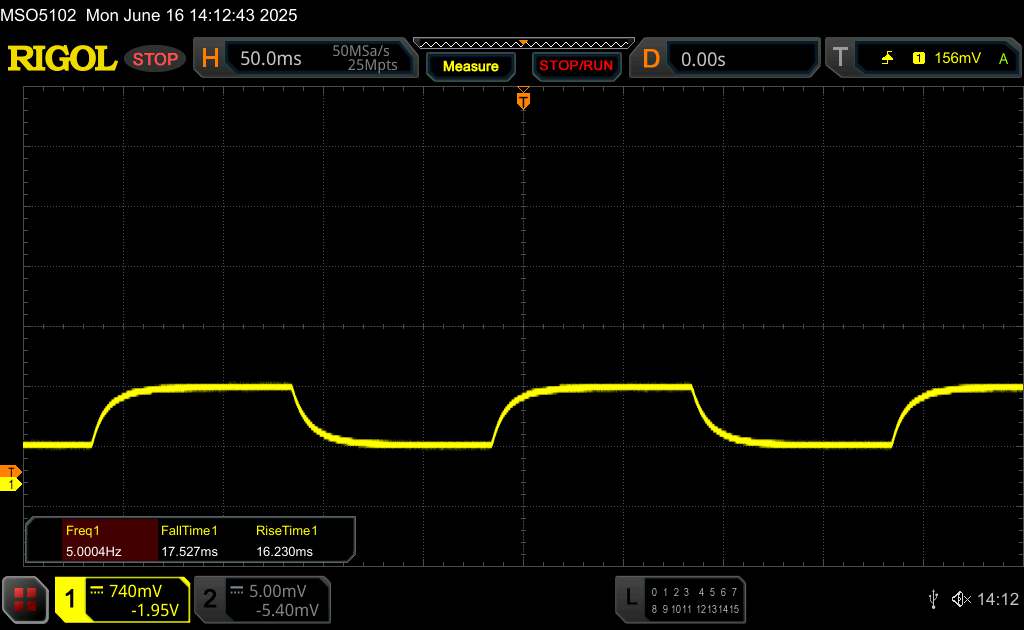Viewport: 1024px width, 630px height.
Task: Click the muted speaker sound icon
Action: coord(961,598)
